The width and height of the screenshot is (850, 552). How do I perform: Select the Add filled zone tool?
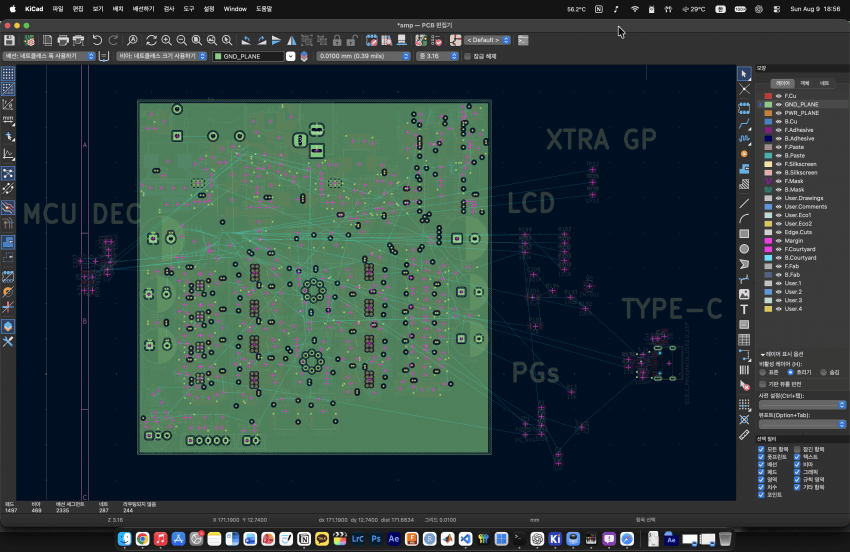coord(744,169)
